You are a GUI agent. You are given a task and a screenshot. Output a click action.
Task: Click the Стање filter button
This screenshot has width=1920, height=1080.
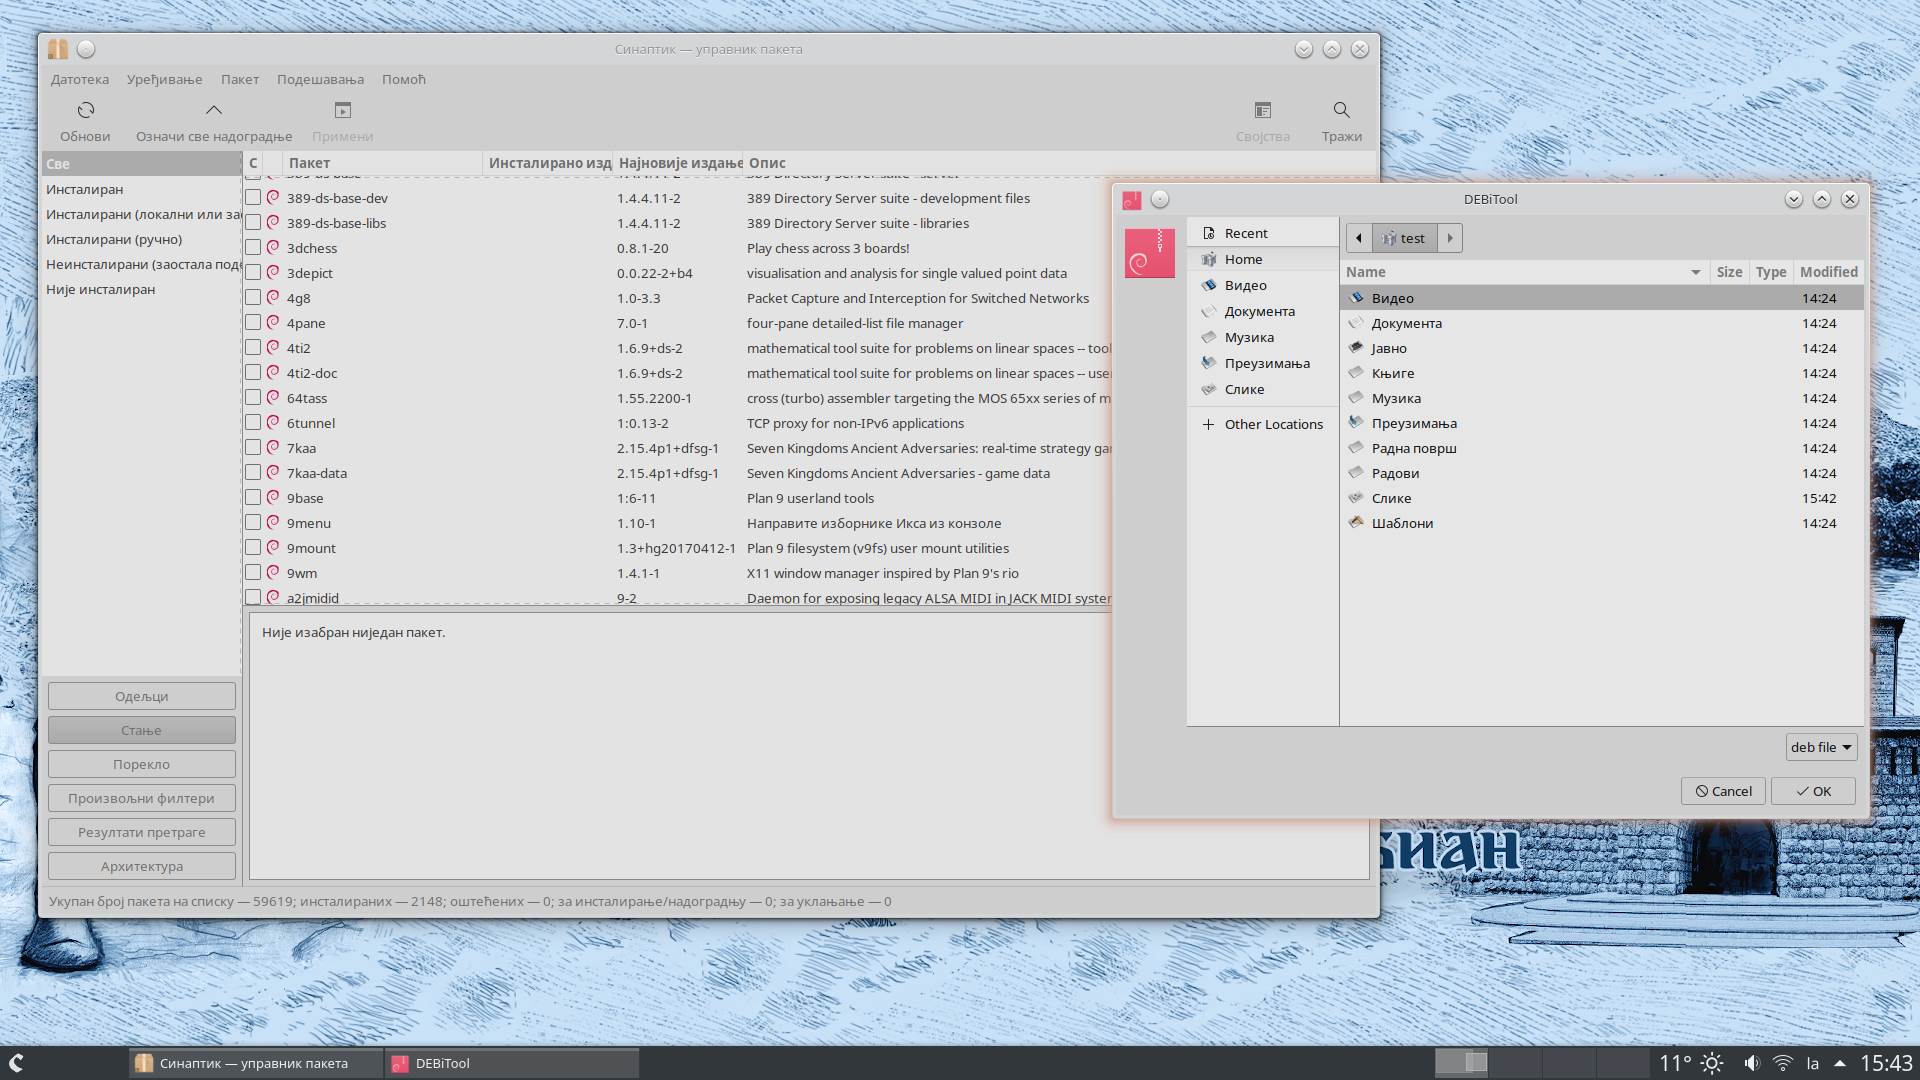140,730
